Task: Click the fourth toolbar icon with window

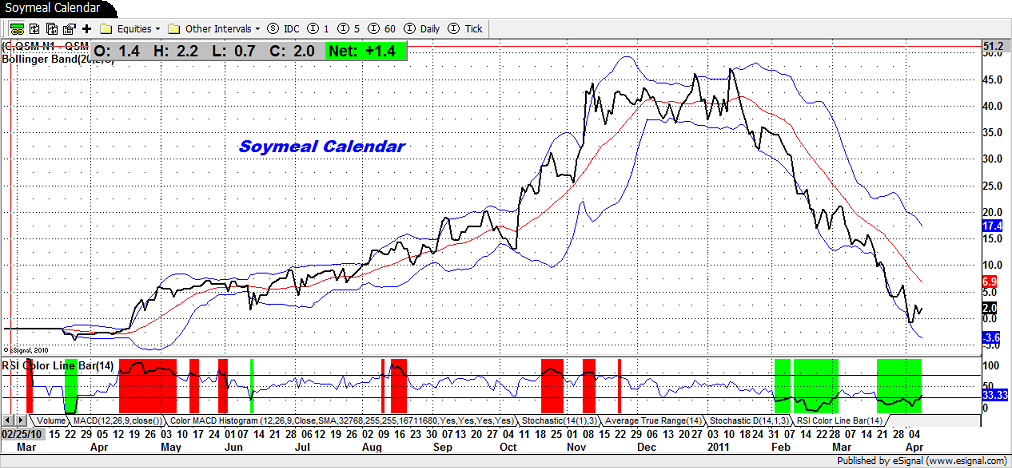Action: [x=70, y=29]
